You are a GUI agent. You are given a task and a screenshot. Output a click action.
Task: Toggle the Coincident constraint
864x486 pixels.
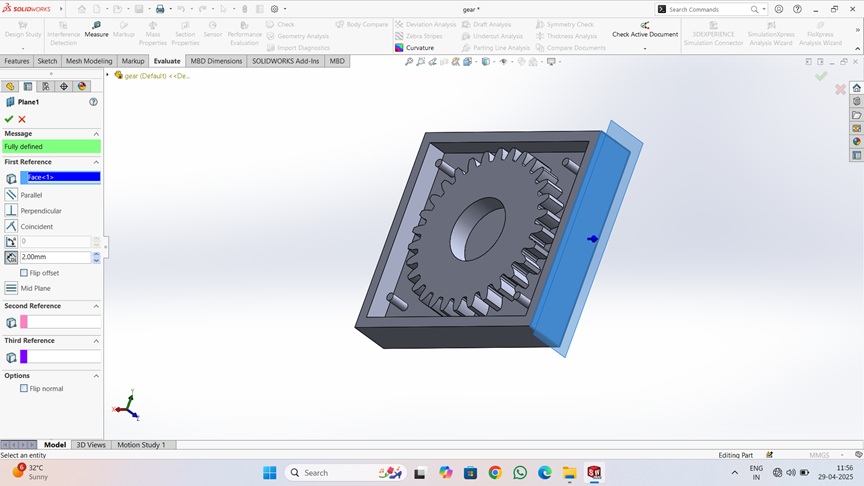point(11,226)
